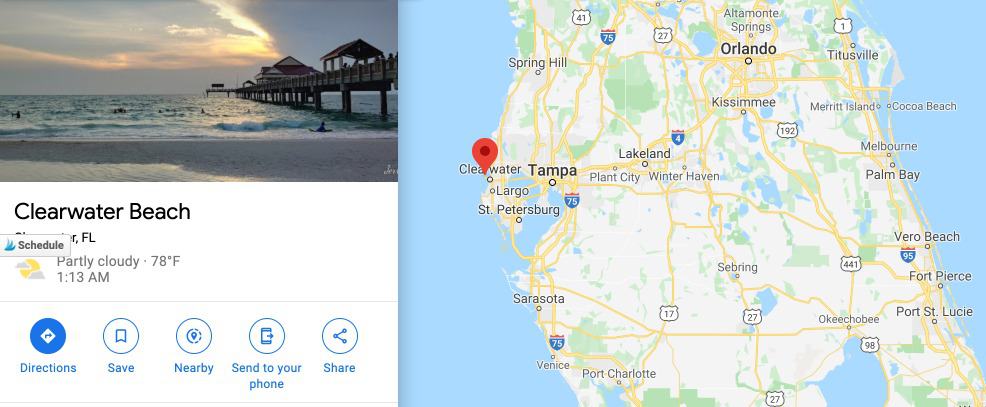
Task: Click the partly cloudy weather icon
Action: pos(30,269)
